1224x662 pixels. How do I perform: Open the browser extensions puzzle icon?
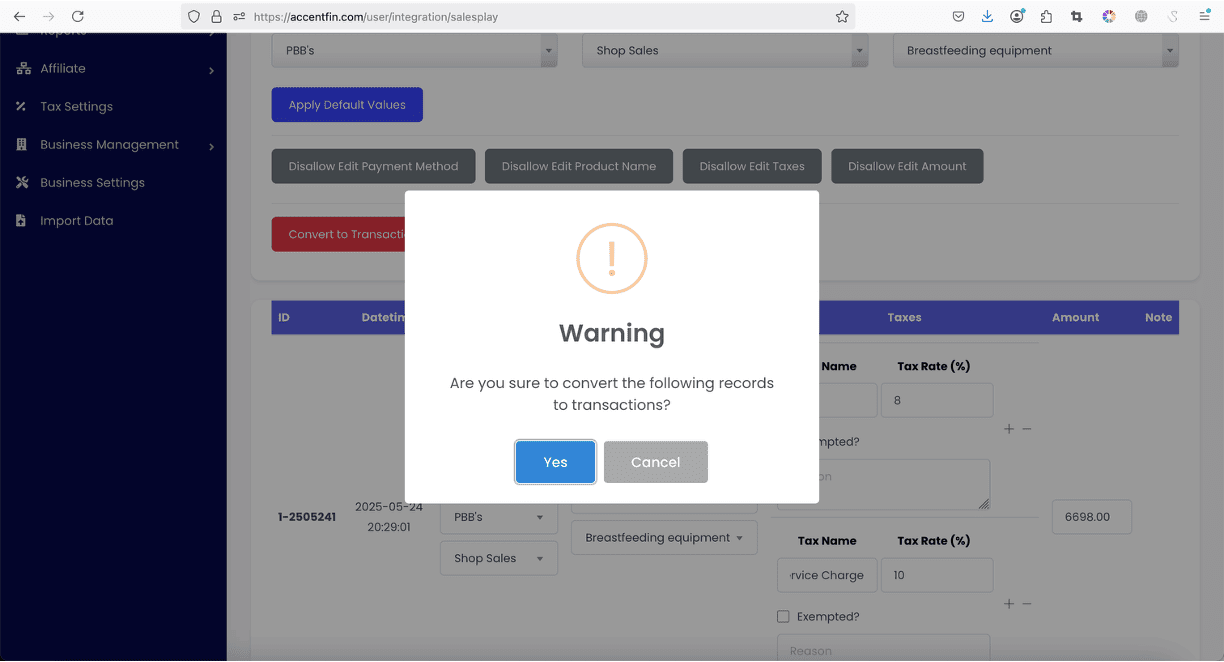(x=1047, y=17)
